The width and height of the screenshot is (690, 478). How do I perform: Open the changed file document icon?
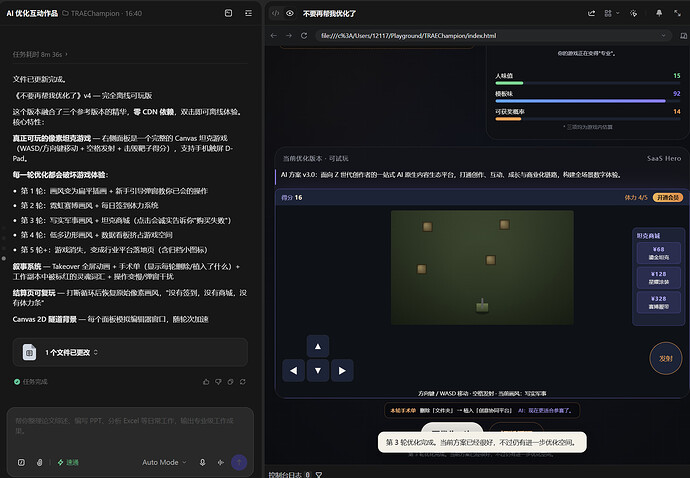(x=29, y=353)
